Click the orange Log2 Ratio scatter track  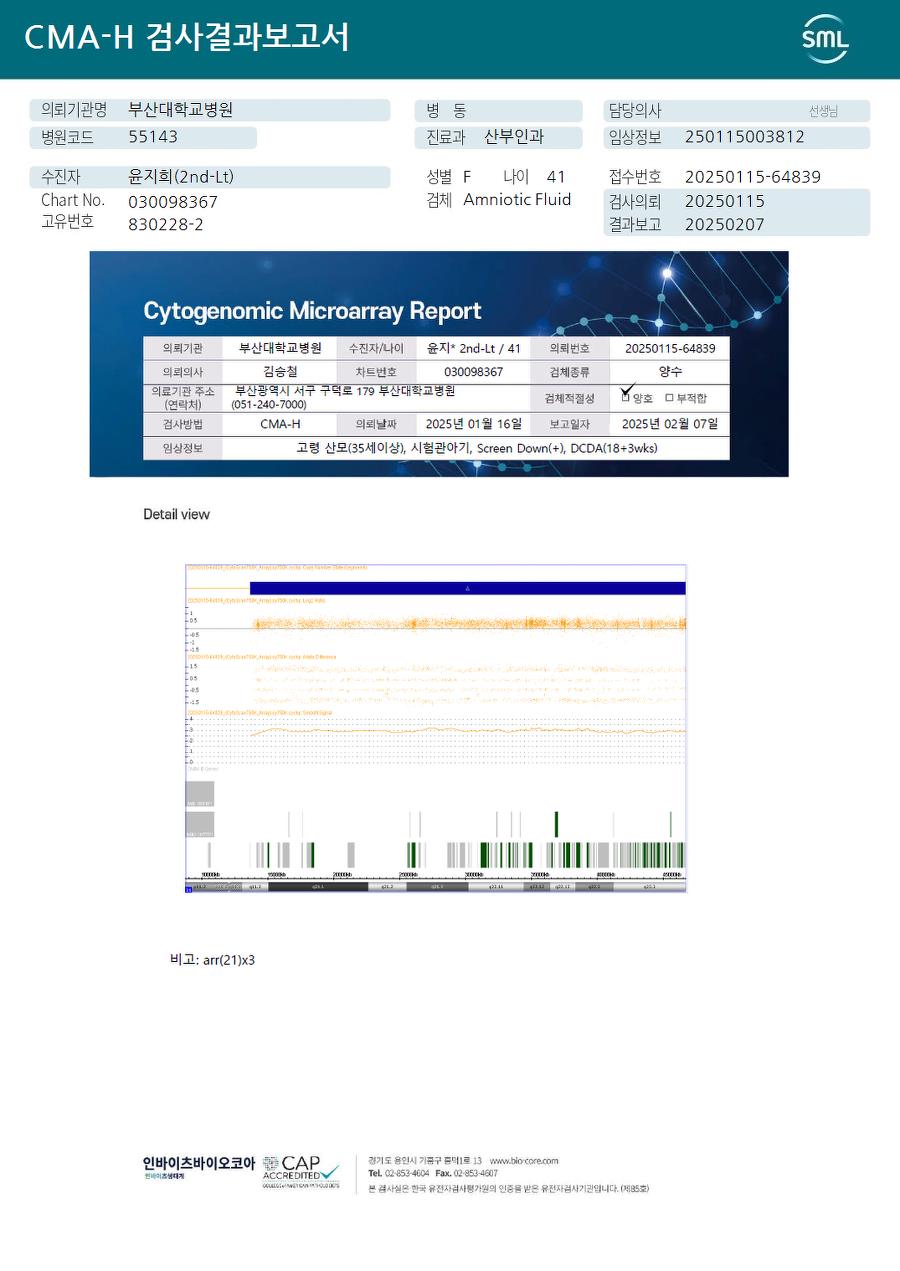click(x=467, y=624)
